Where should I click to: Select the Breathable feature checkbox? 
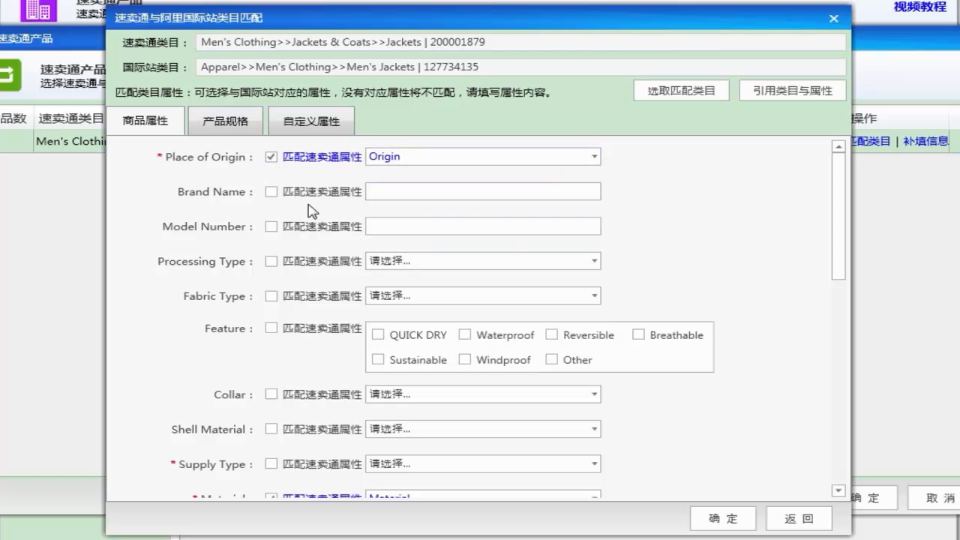pyautogui.click(x=639, y=334)
